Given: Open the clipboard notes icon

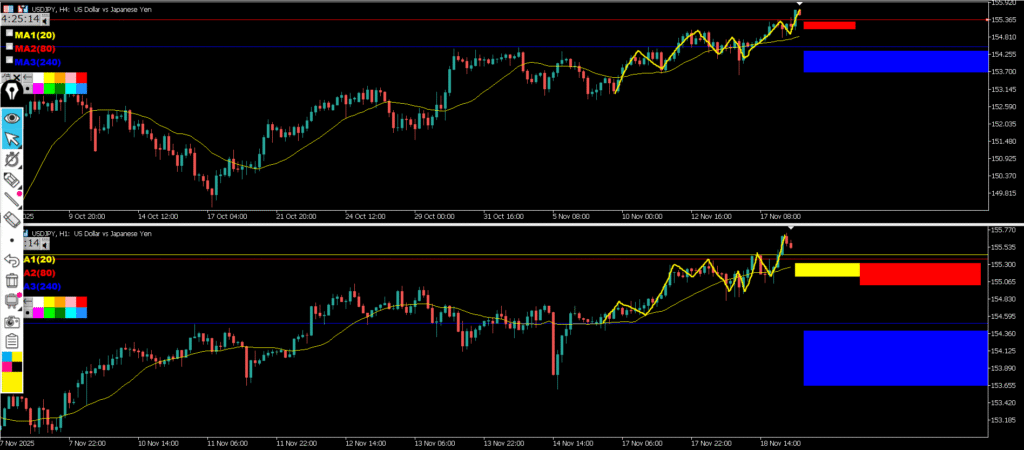Looking at the screenshot, I should [13, 341].
